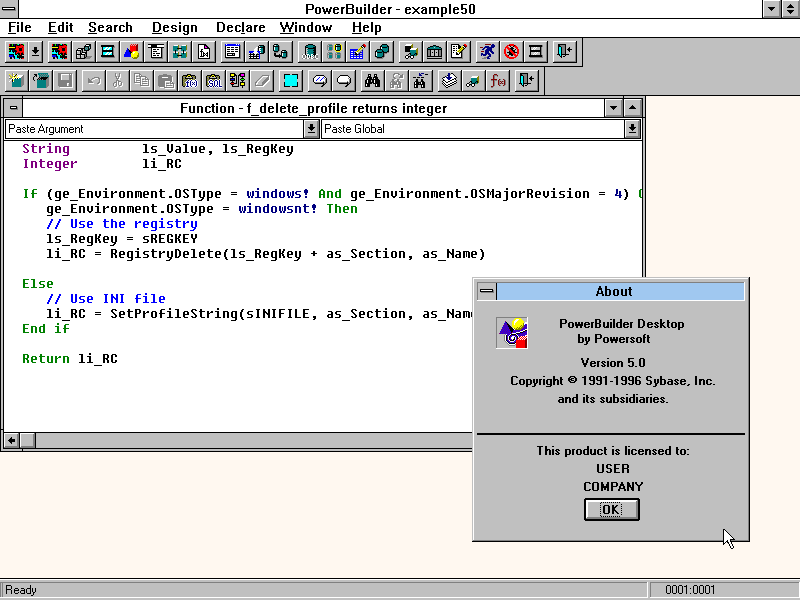Image resolution: width=800 pixels, height=600 pixels.
Task: Click the Uncomment selection bubble icon
Action: [344, 81]
